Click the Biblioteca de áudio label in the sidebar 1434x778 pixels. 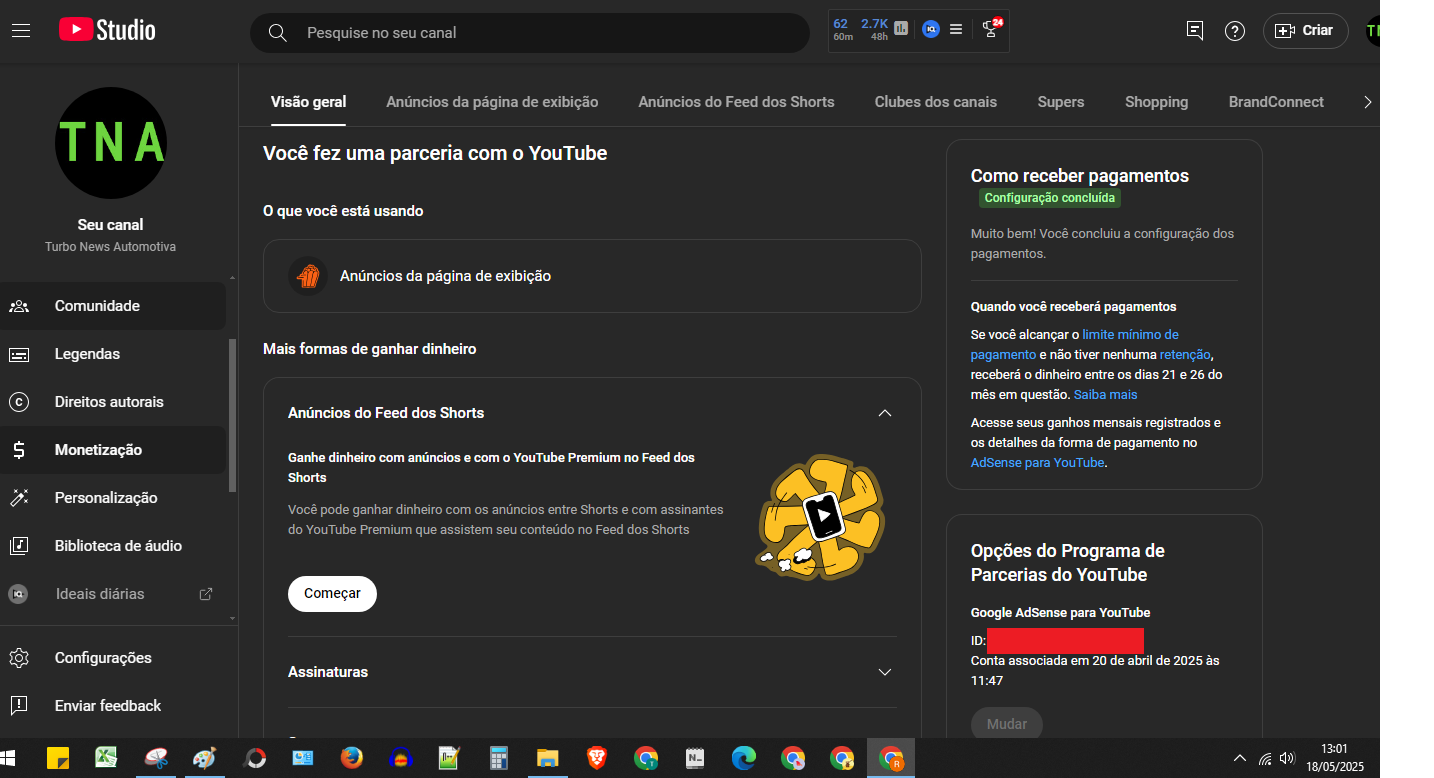pyautogui.click(x=118, y=546)
